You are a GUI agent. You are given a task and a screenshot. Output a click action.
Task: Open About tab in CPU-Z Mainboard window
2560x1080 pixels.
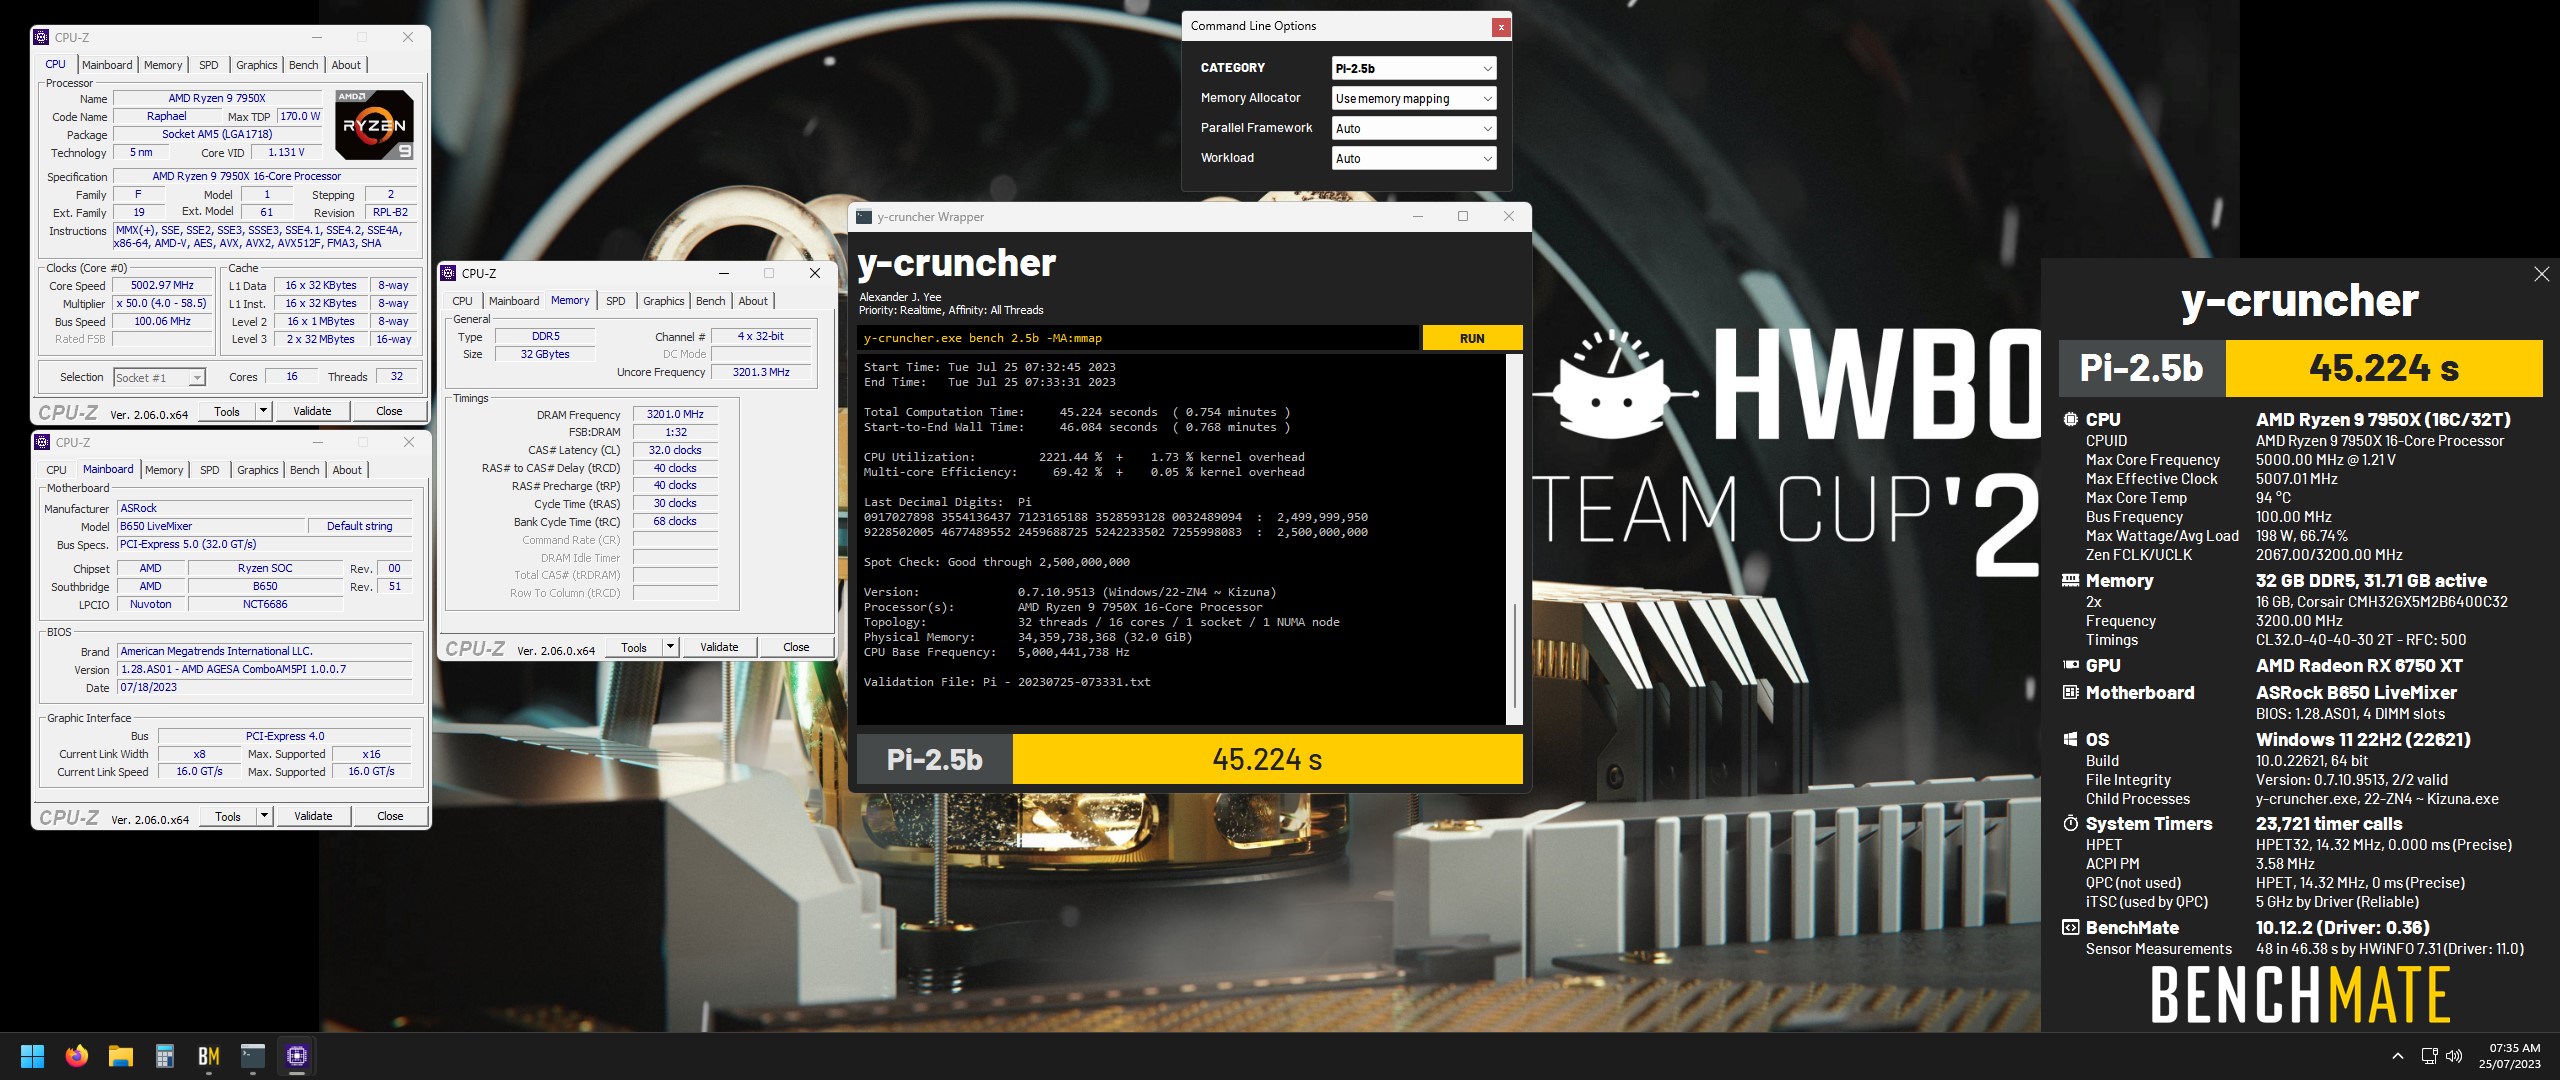[x=347, y=470]
